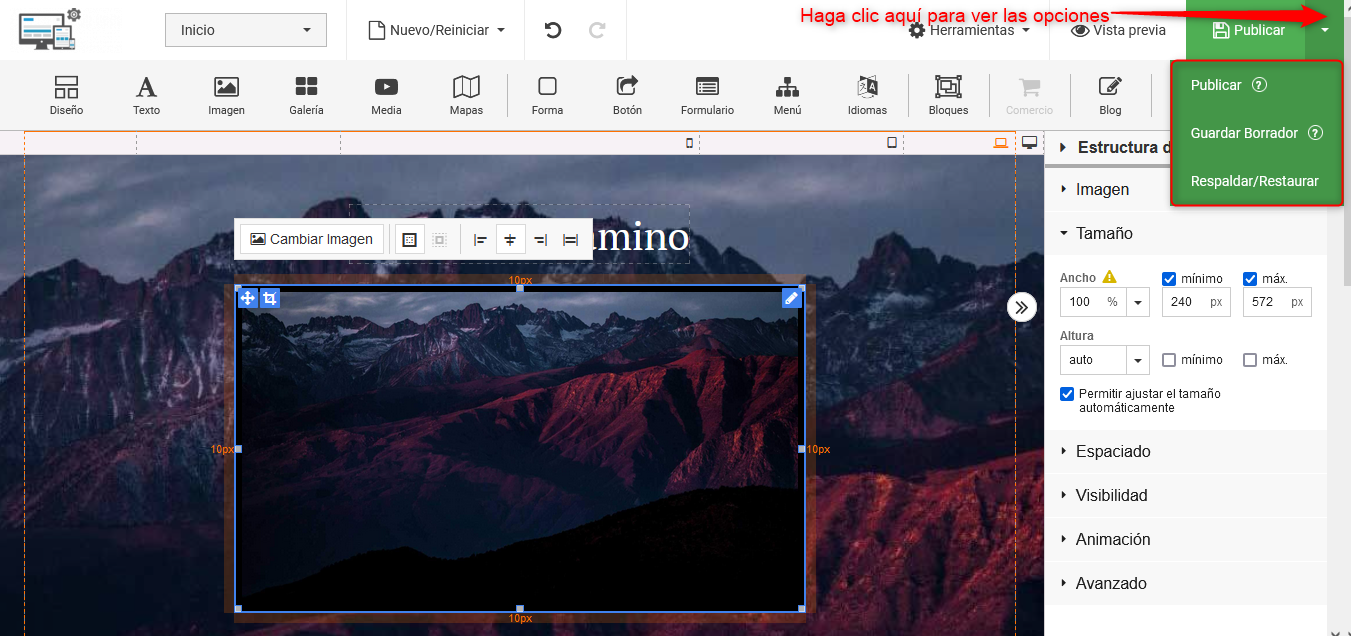Click the Cambiar Imagen button
Viewport: 1351px width, 636px height.
pos(311,239)
